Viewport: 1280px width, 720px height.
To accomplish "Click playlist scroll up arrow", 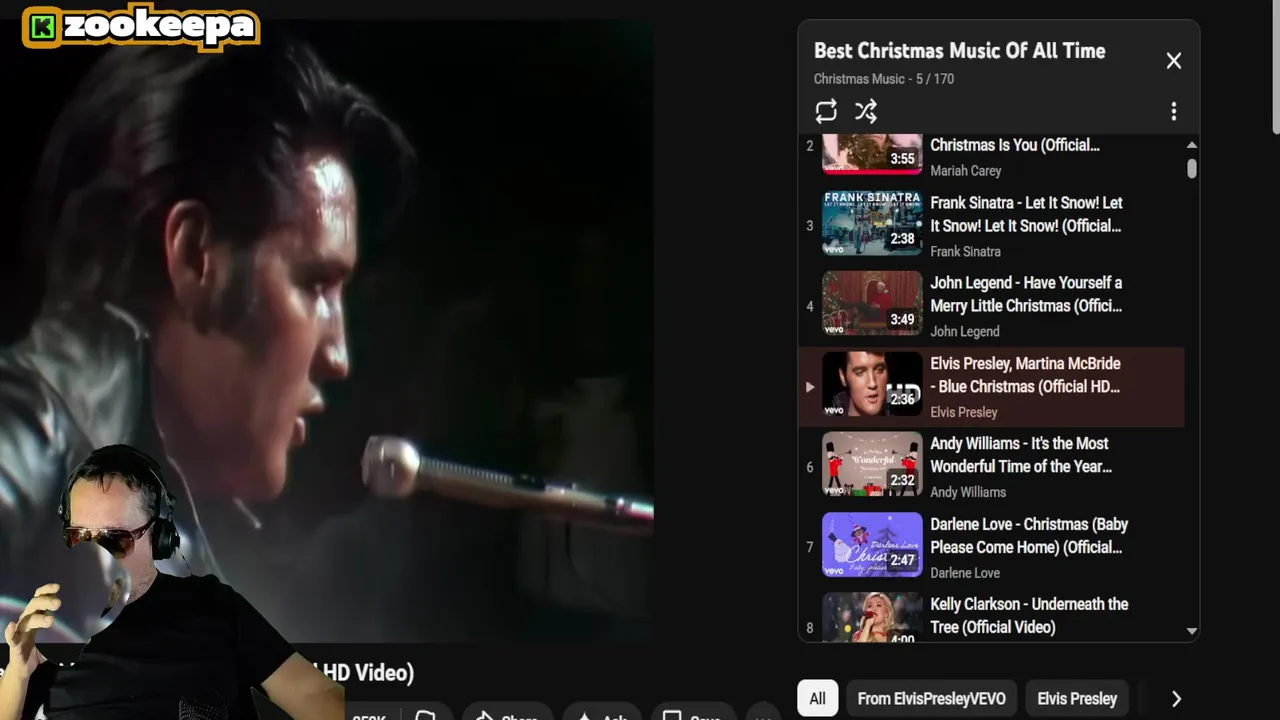I will (1191, 145).
